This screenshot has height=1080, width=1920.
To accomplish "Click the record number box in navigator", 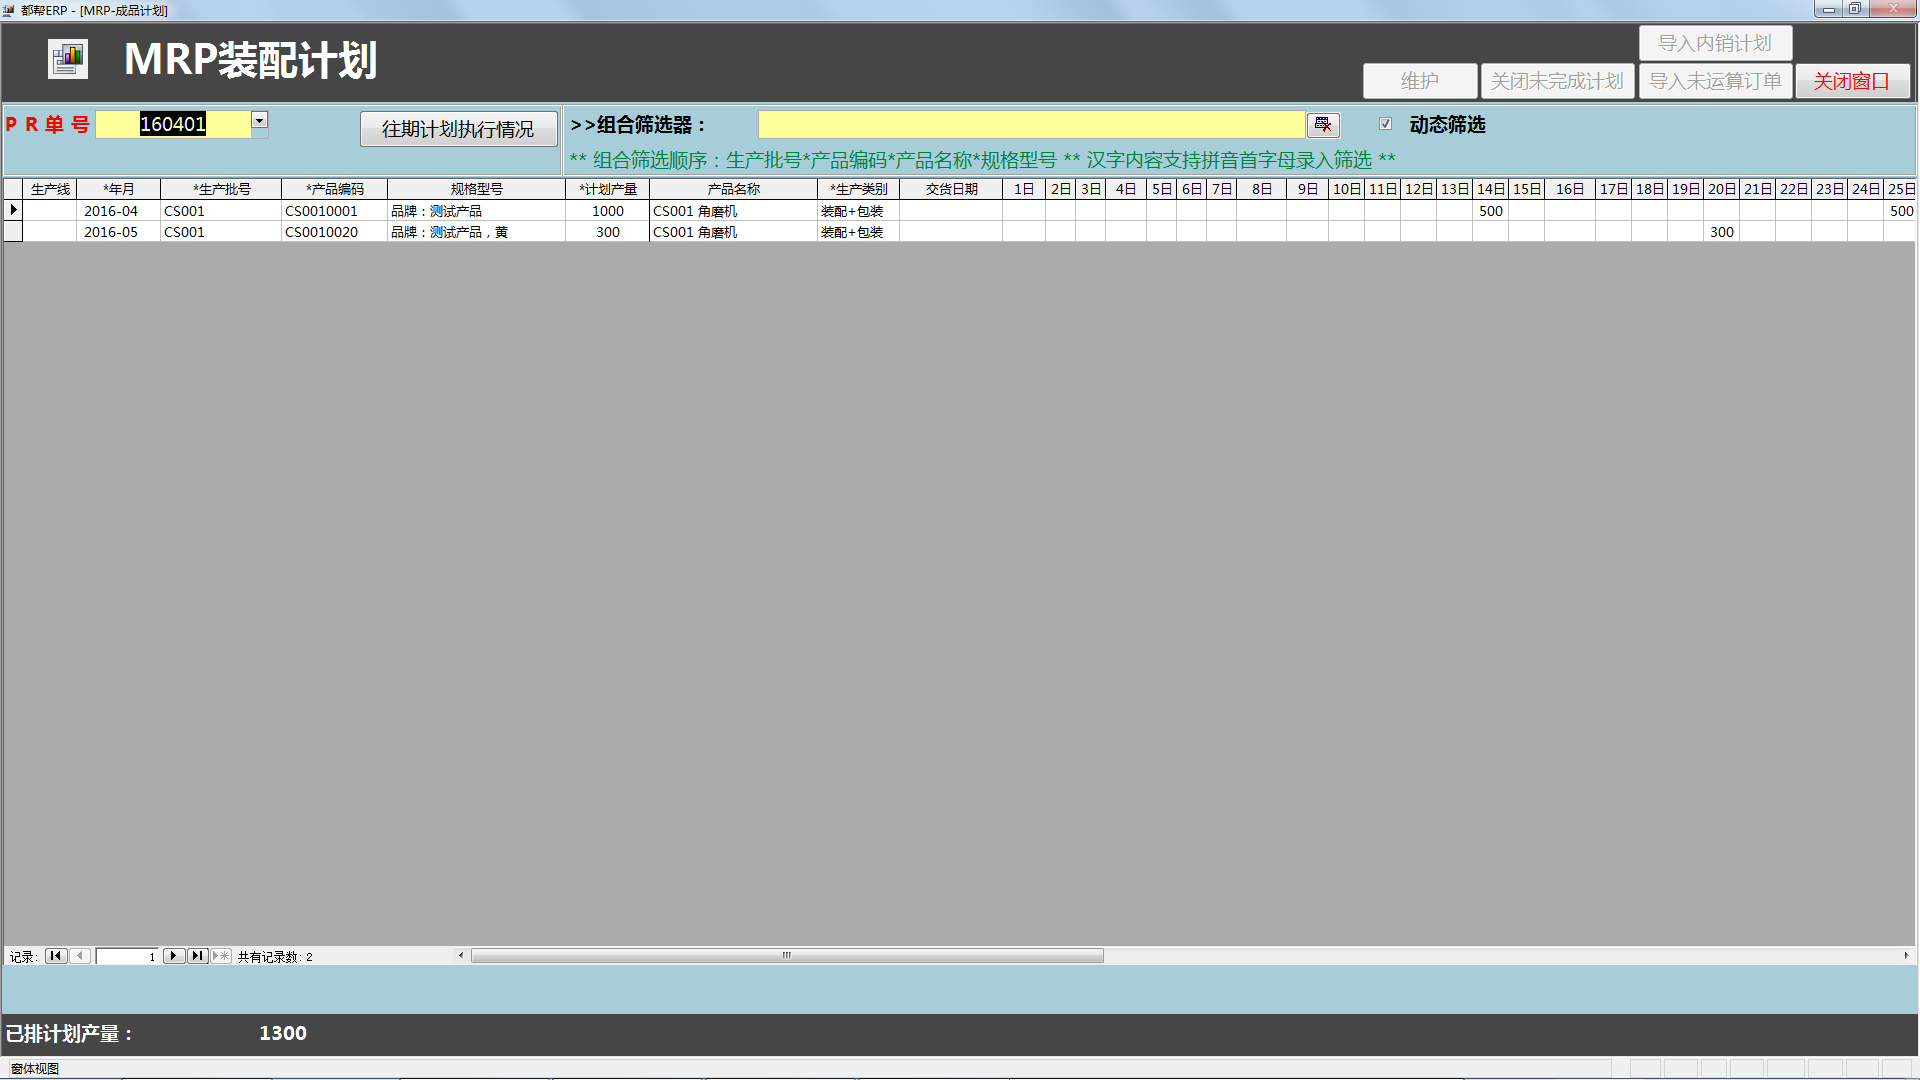I will pos(127,956).
